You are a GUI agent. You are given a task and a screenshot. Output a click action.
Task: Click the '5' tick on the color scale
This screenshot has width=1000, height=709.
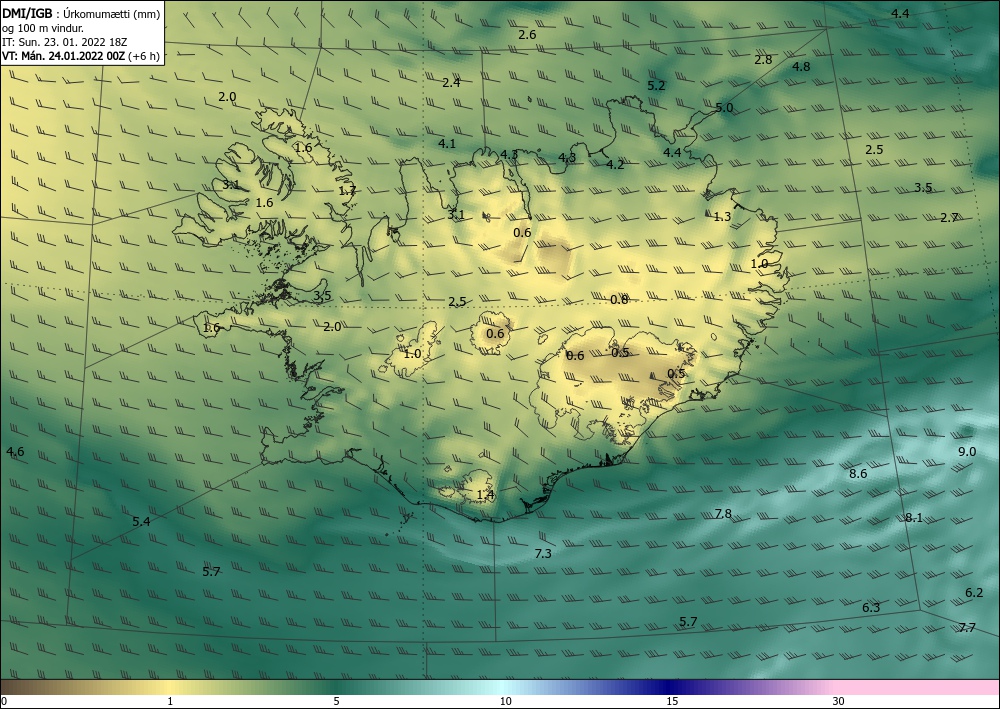336,702
